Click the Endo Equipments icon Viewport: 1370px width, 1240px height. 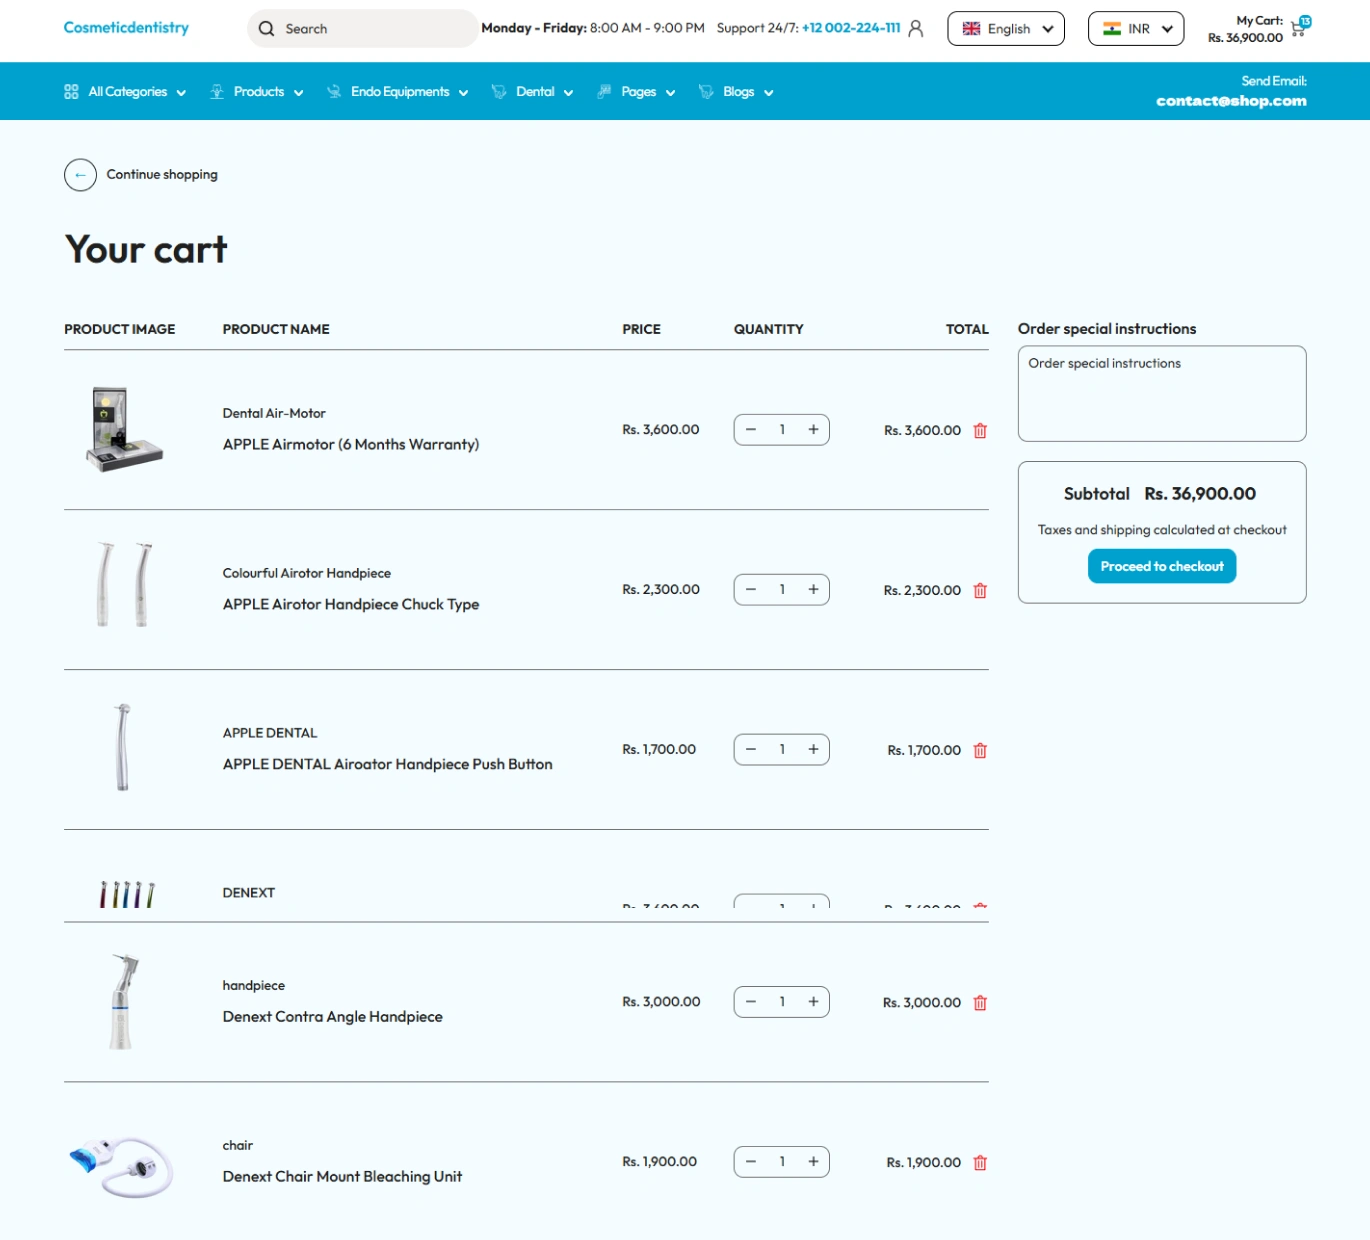point(334,92)
